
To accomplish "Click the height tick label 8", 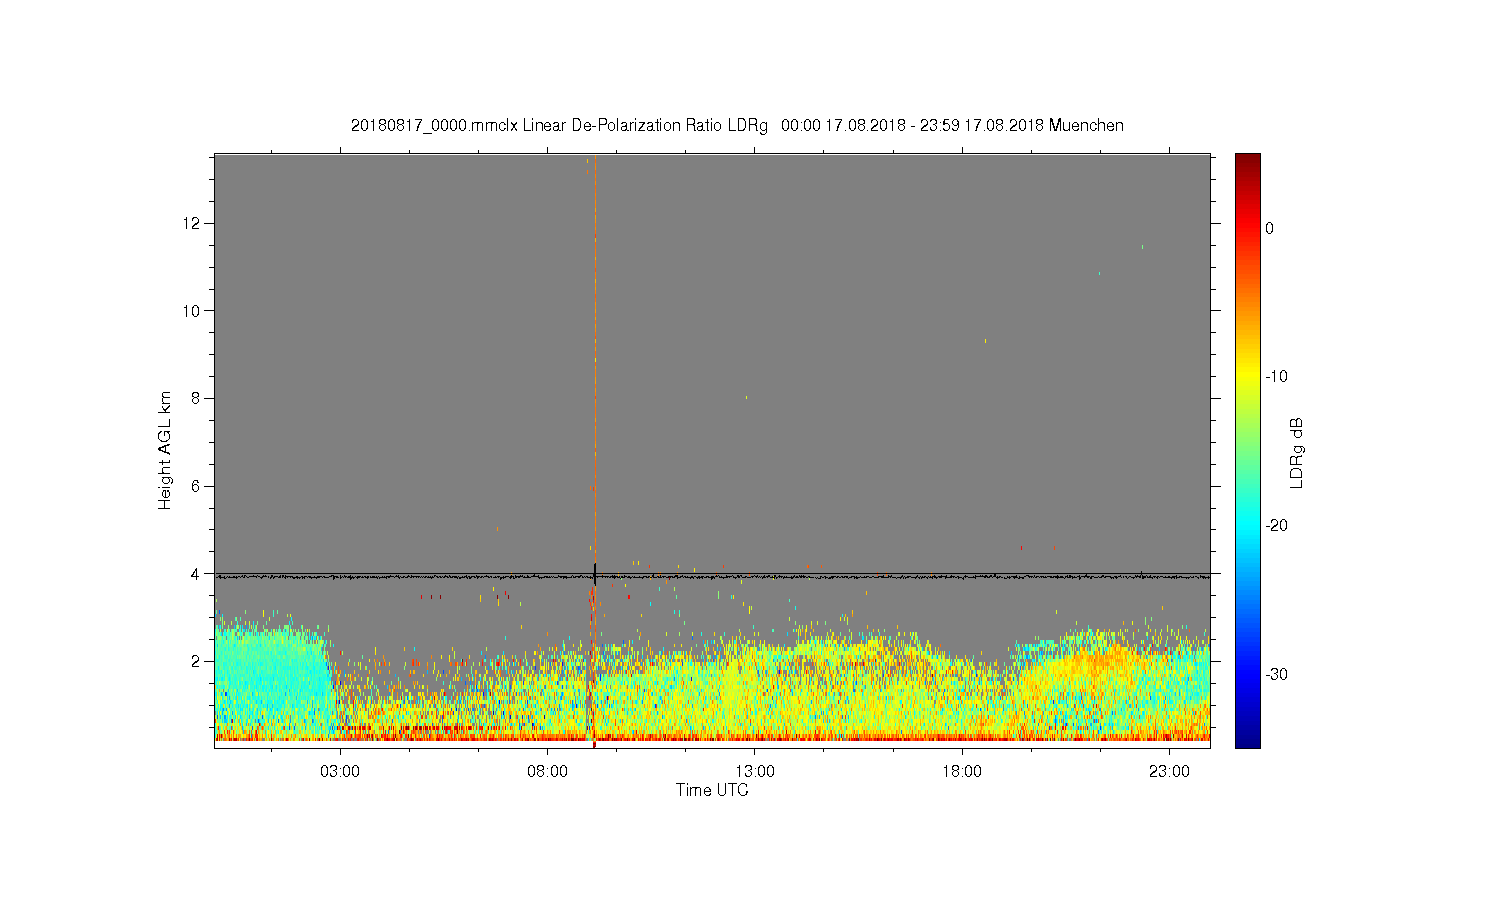I will point(196,398).
